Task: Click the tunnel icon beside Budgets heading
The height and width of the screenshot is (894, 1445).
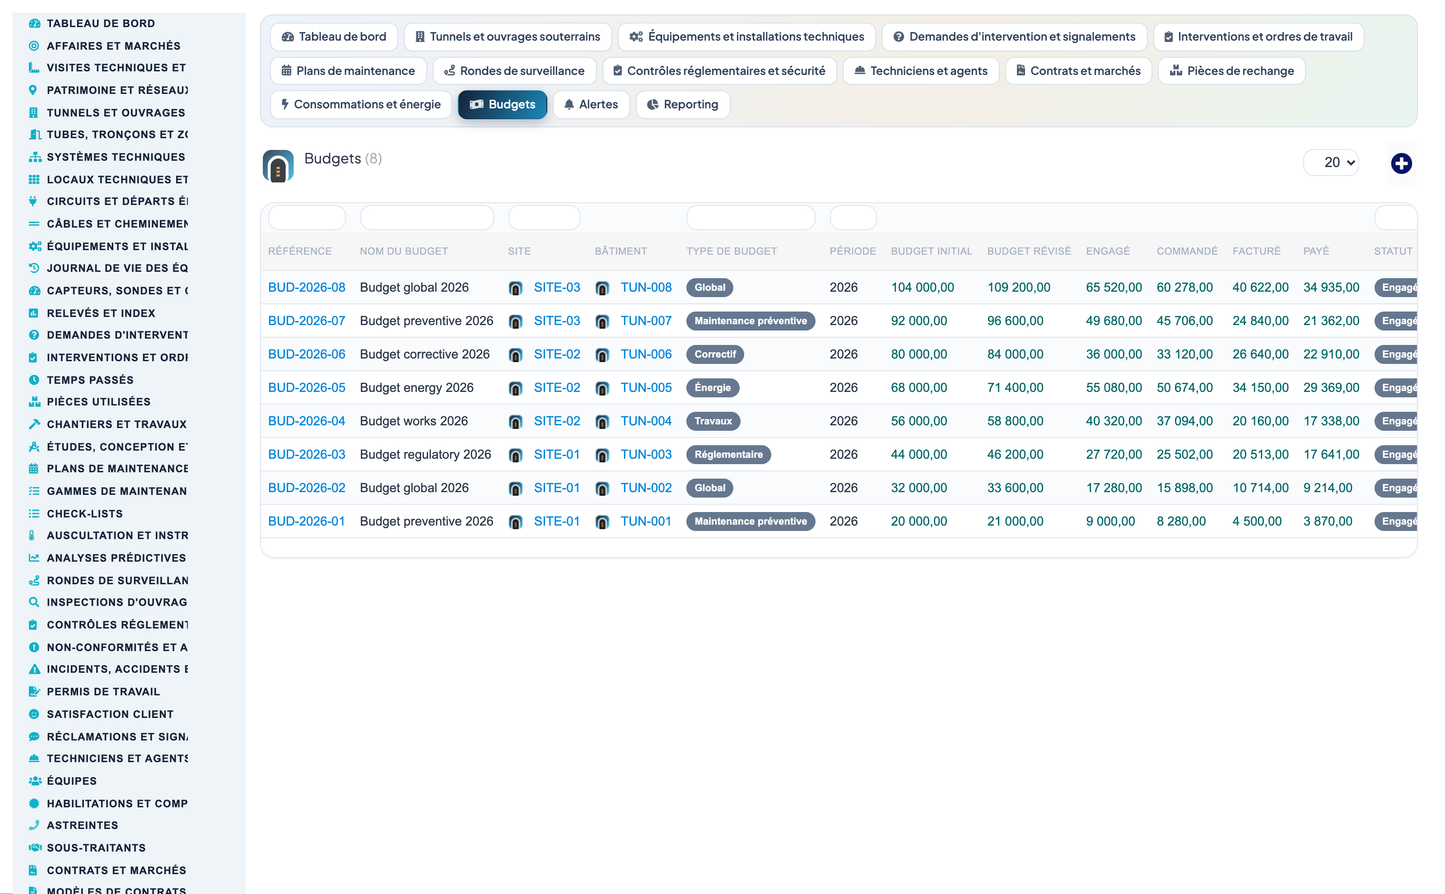Action: [x=278, y=166]
